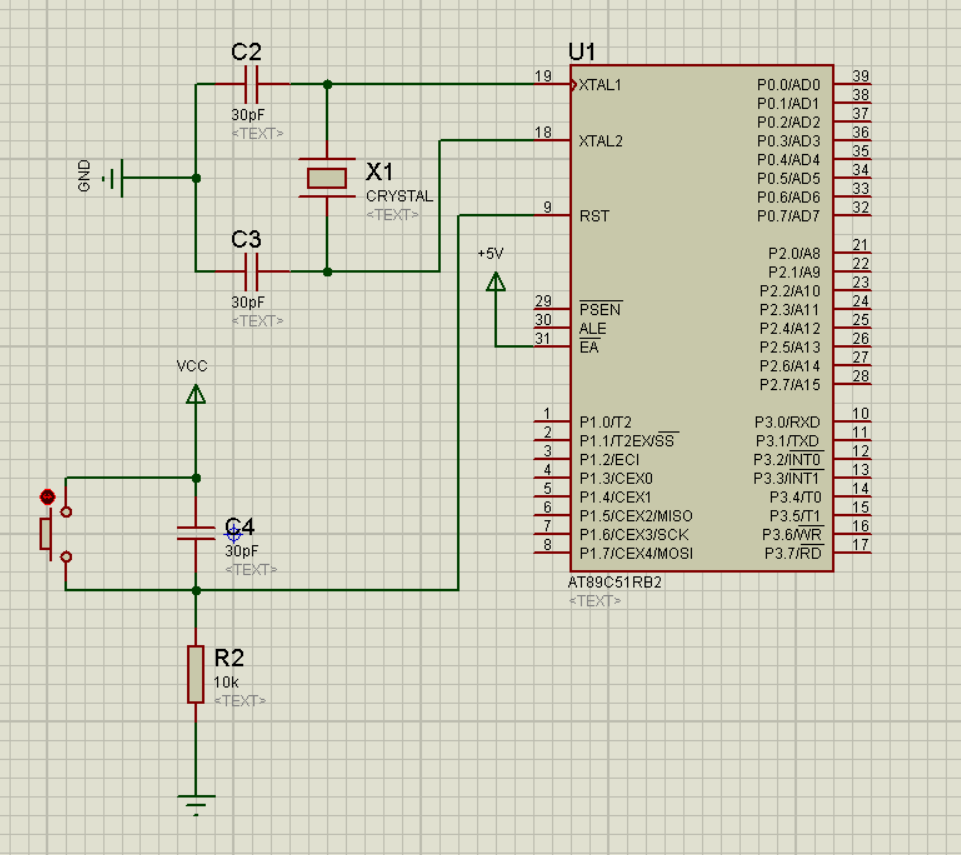Select the P3.7/RD pin 17
961x855 pixels.
point(852,552)
